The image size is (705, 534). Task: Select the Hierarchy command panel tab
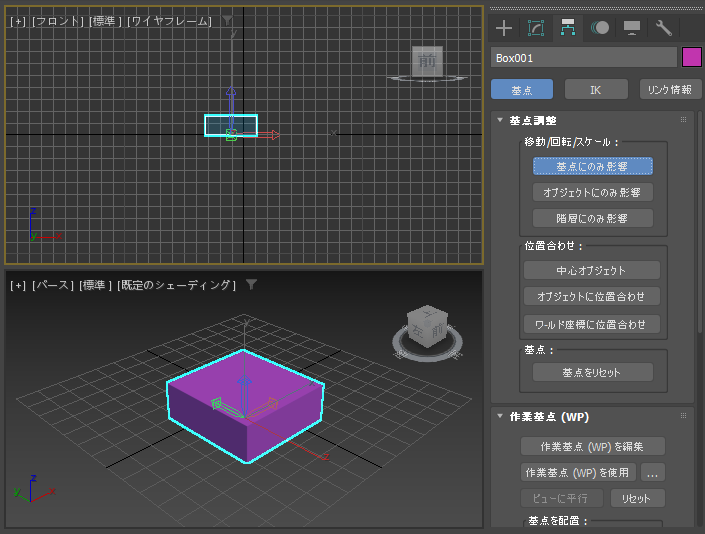click(x=568, y=28)
